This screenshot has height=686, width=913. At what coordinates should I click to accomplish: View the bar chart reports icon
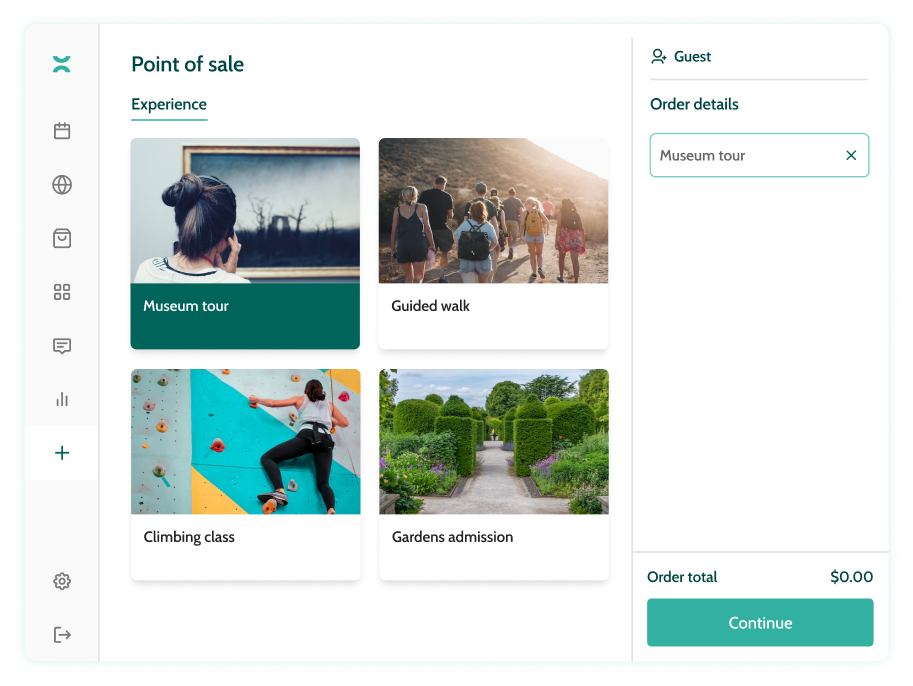point(62,399)
